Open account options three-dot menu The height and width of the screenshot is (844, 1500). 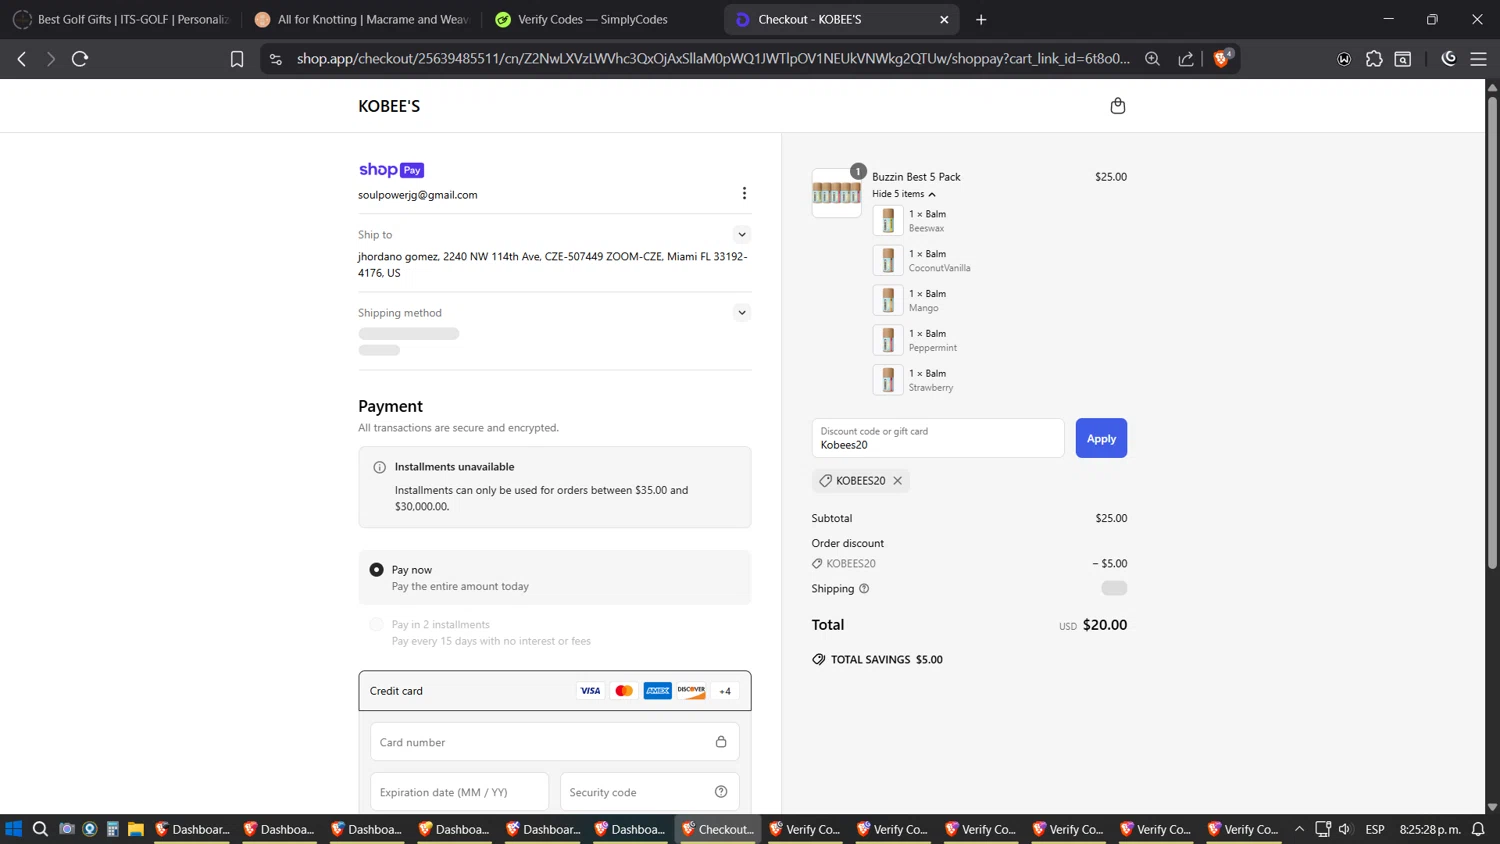(744, 193)
